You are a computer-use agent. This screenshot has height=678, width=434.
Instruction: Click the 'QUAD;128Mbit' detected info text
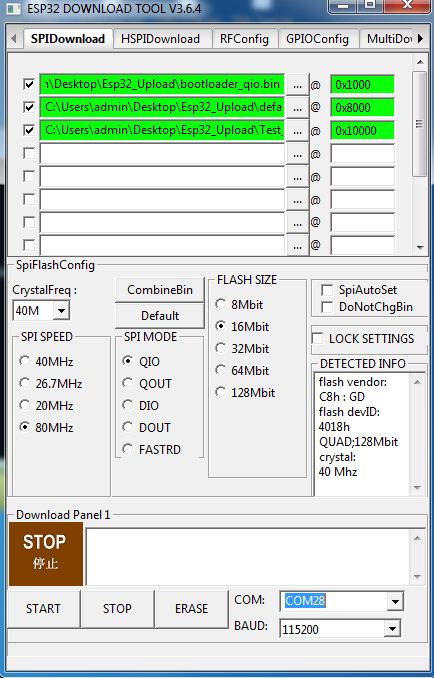tap(358, 442)
